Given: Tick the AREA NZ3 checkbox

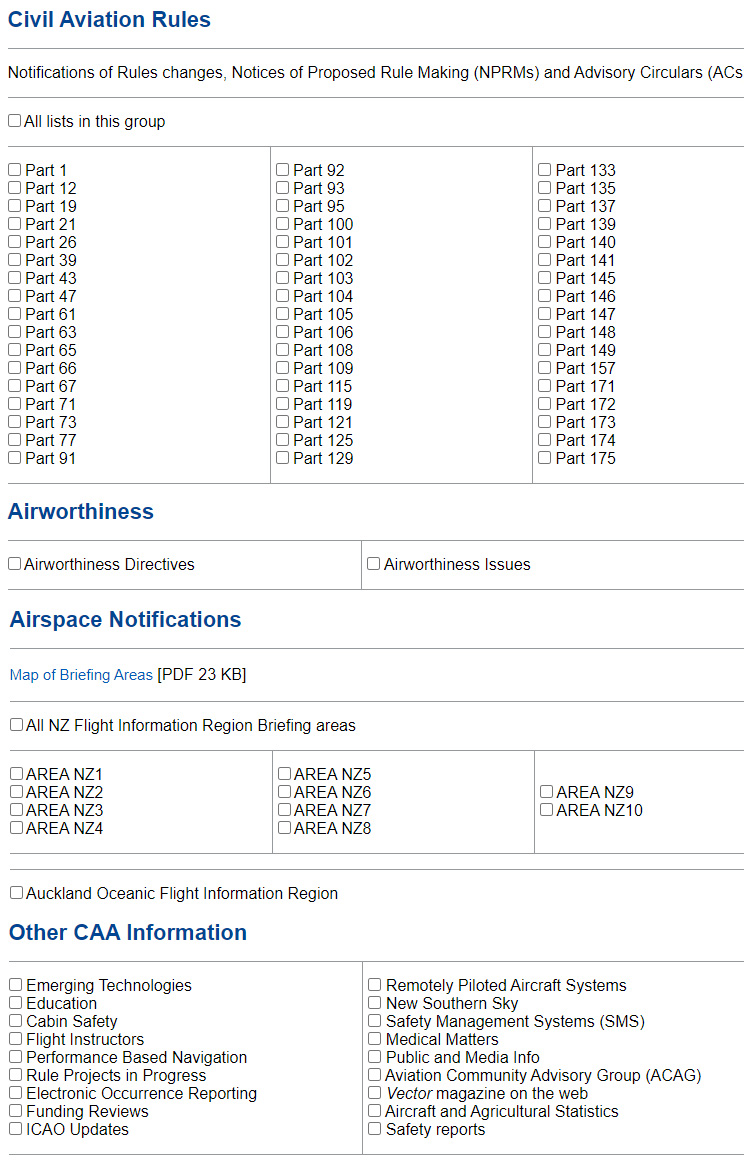Looking at the screenshot, I should [16, 809].
